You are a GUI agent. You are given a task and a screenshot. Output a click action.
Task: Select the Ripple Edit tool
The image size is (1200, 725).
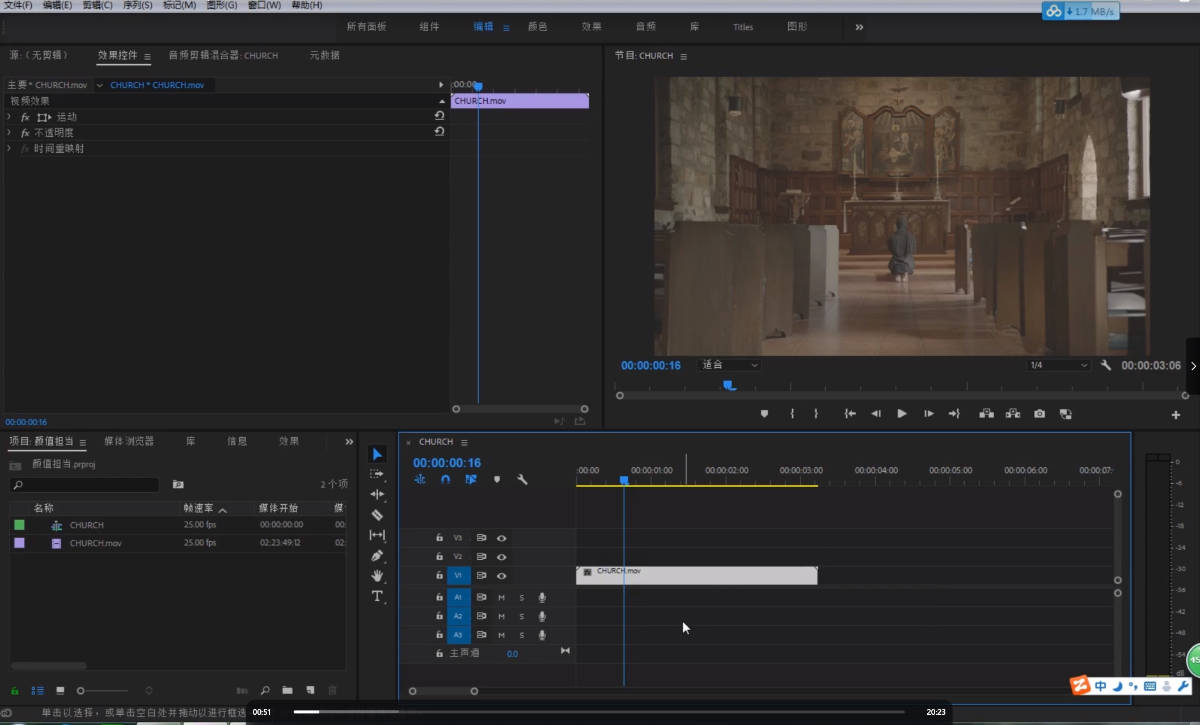pyautogui.click(x=377, y=494)
